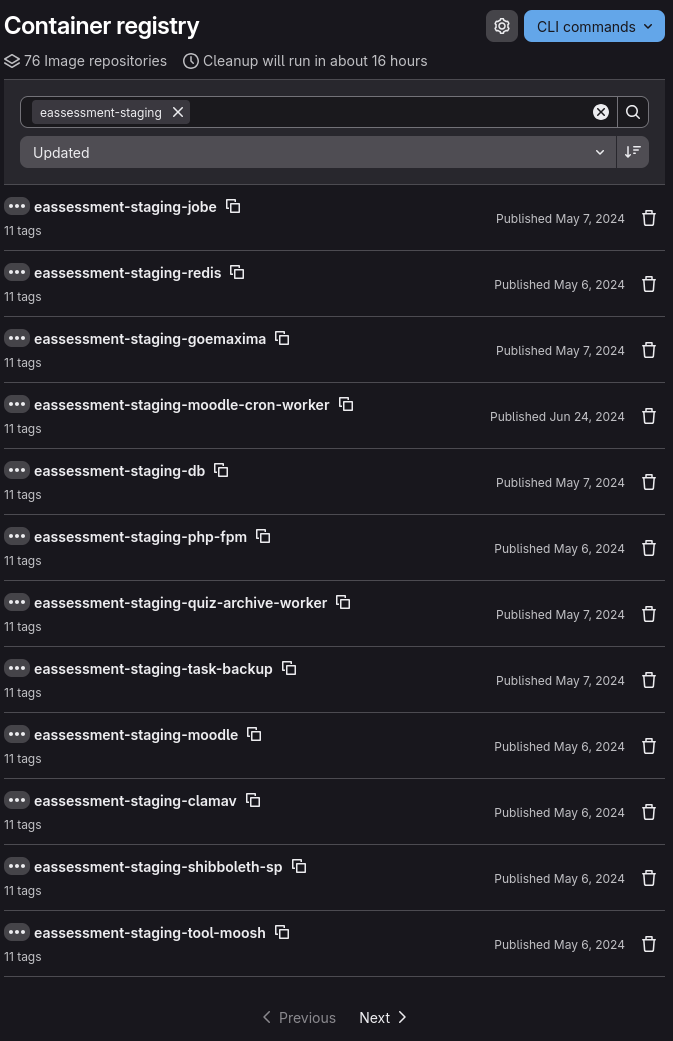Copy the eassessment-staging-php-fpm repository path

263,536
